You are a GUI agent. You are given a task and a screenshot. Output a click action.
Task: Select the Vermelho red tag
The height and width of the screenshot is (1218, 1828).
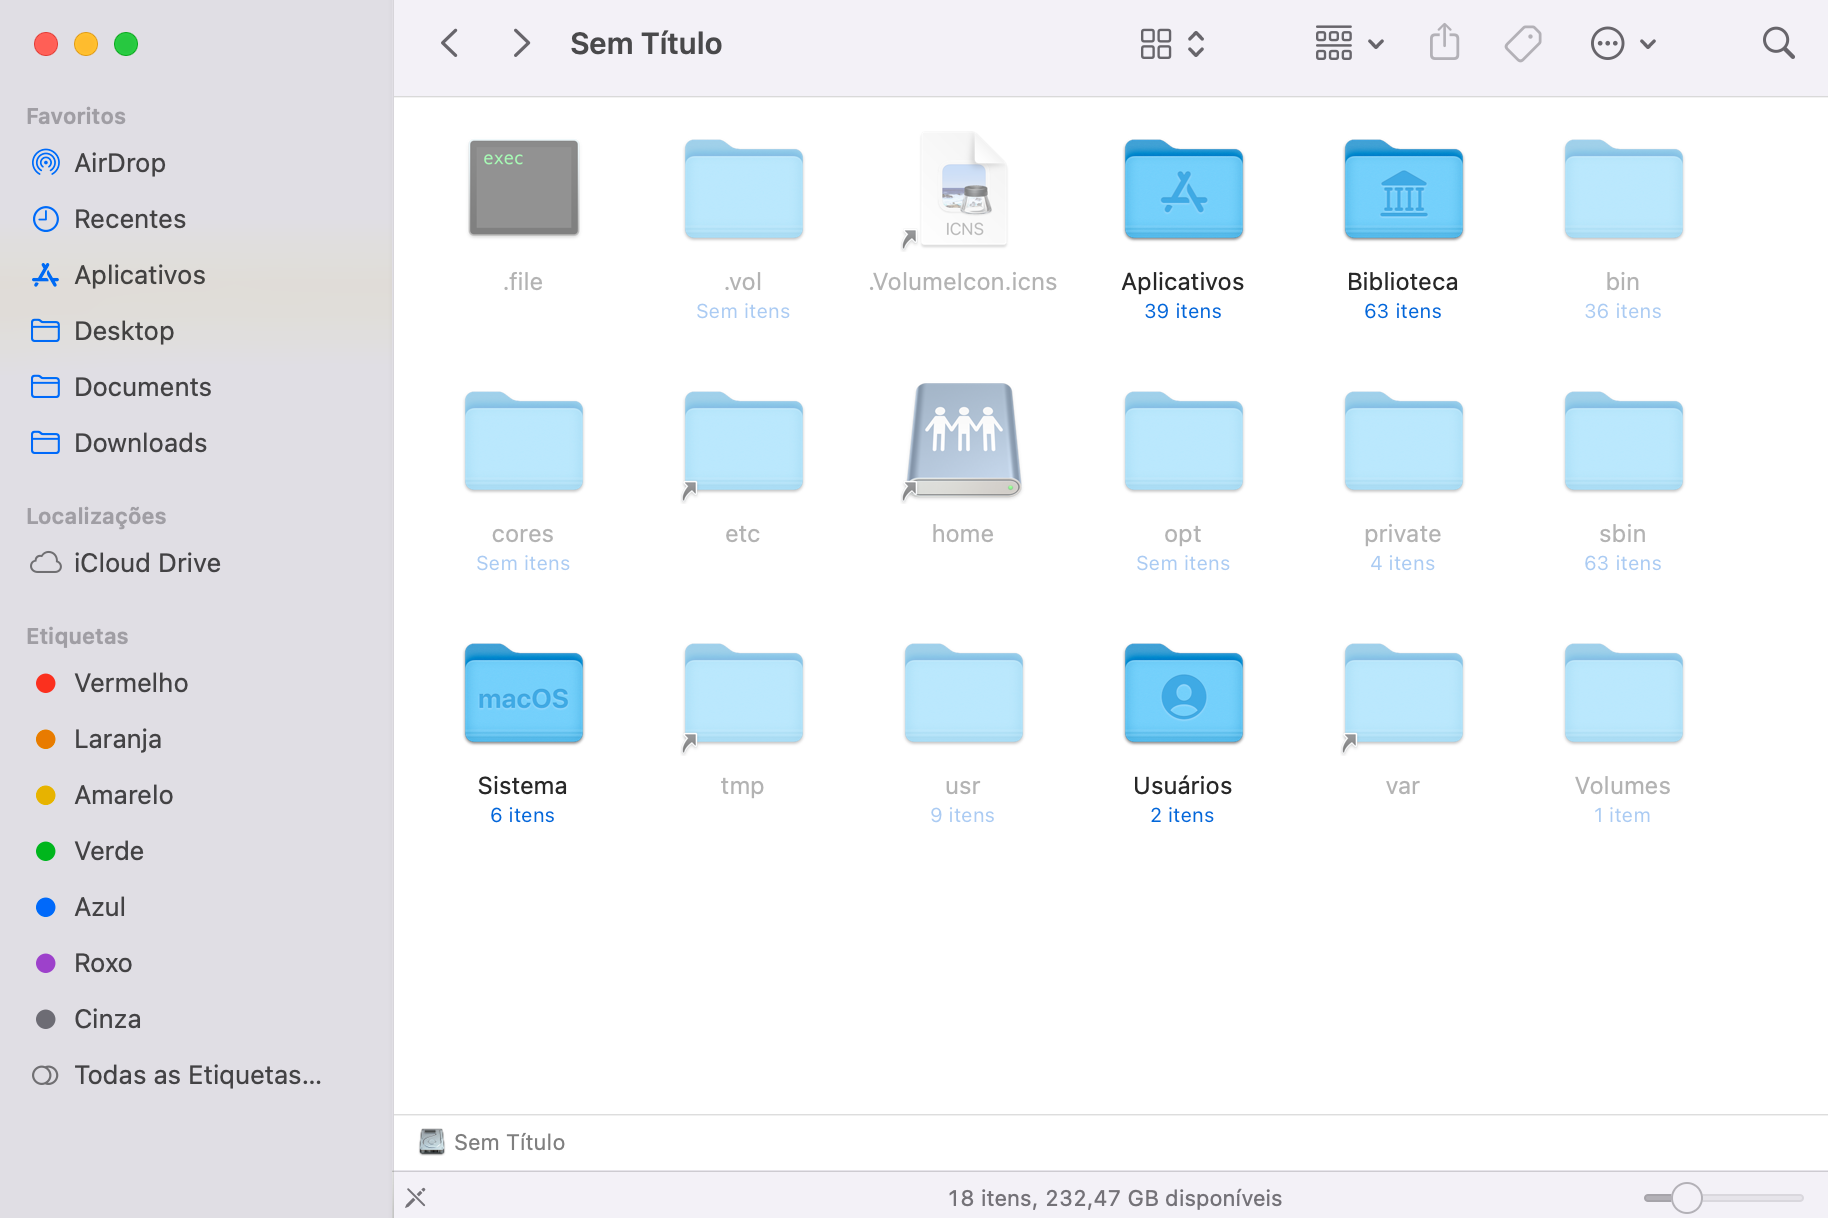130,683
